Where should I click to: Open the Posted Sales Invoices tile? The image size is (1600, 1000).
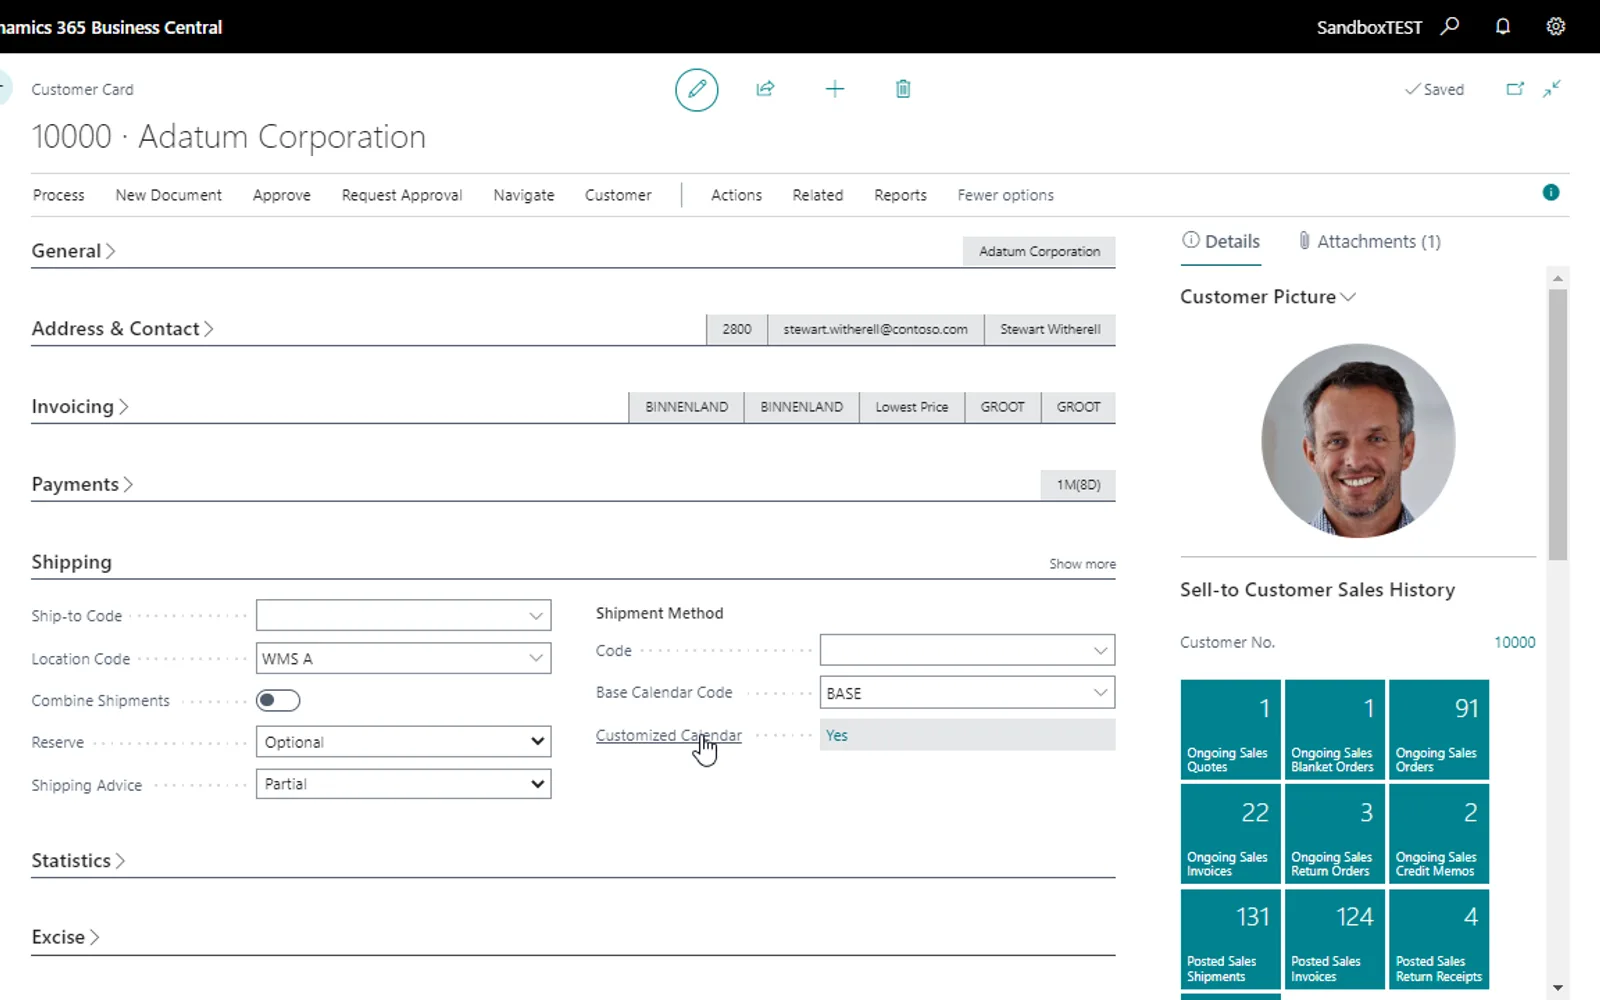tap(1335, 939)
